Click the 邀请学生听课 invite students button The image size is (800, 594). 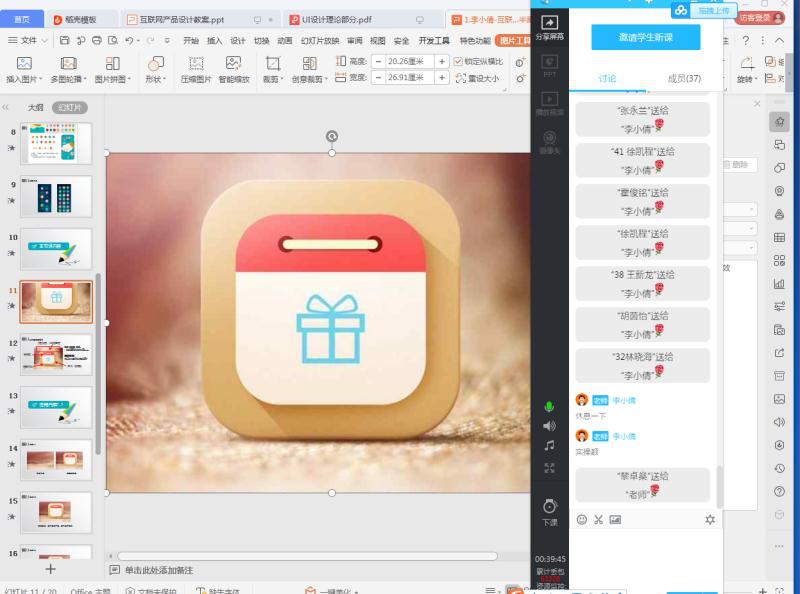[645, 36]
